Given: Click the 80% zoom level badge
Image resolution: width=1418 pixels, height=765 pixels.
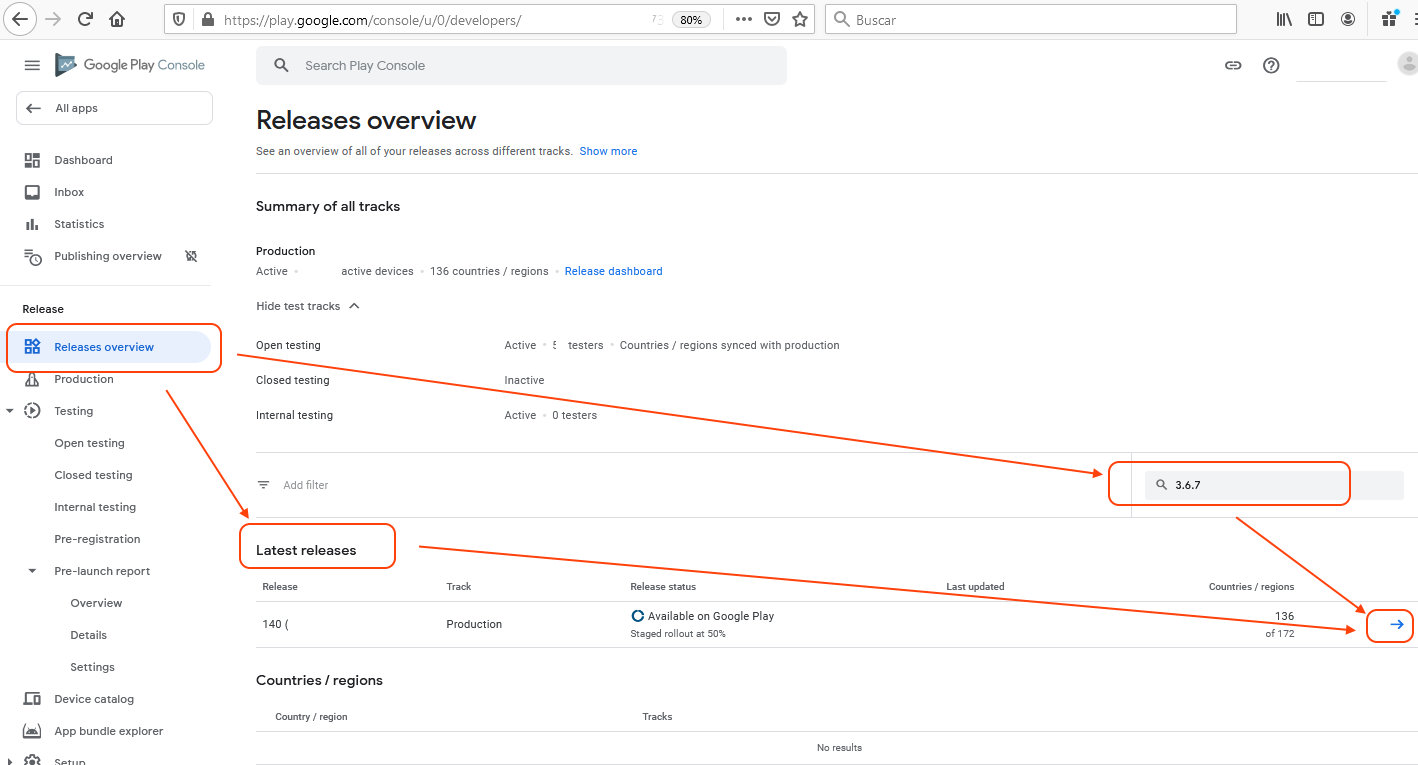Looking at the screenshot, I should [x=691, y=19].
